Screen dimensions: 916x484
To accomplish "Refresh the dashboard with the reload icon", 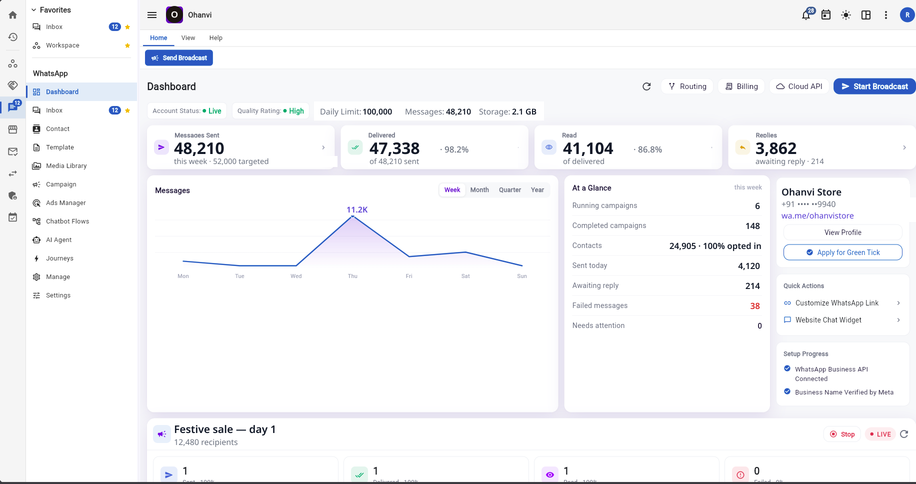I will [646, 86].
